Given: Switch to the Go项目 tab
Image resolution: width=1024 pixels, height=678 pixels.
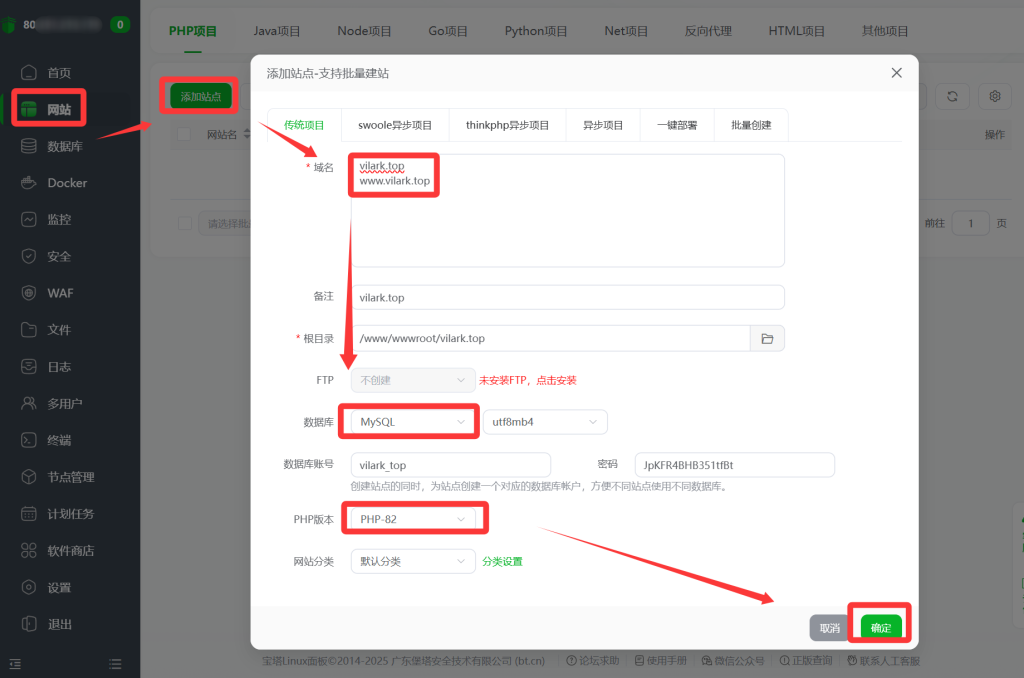Looking at the screenshot, I should (x=447, y=31).
